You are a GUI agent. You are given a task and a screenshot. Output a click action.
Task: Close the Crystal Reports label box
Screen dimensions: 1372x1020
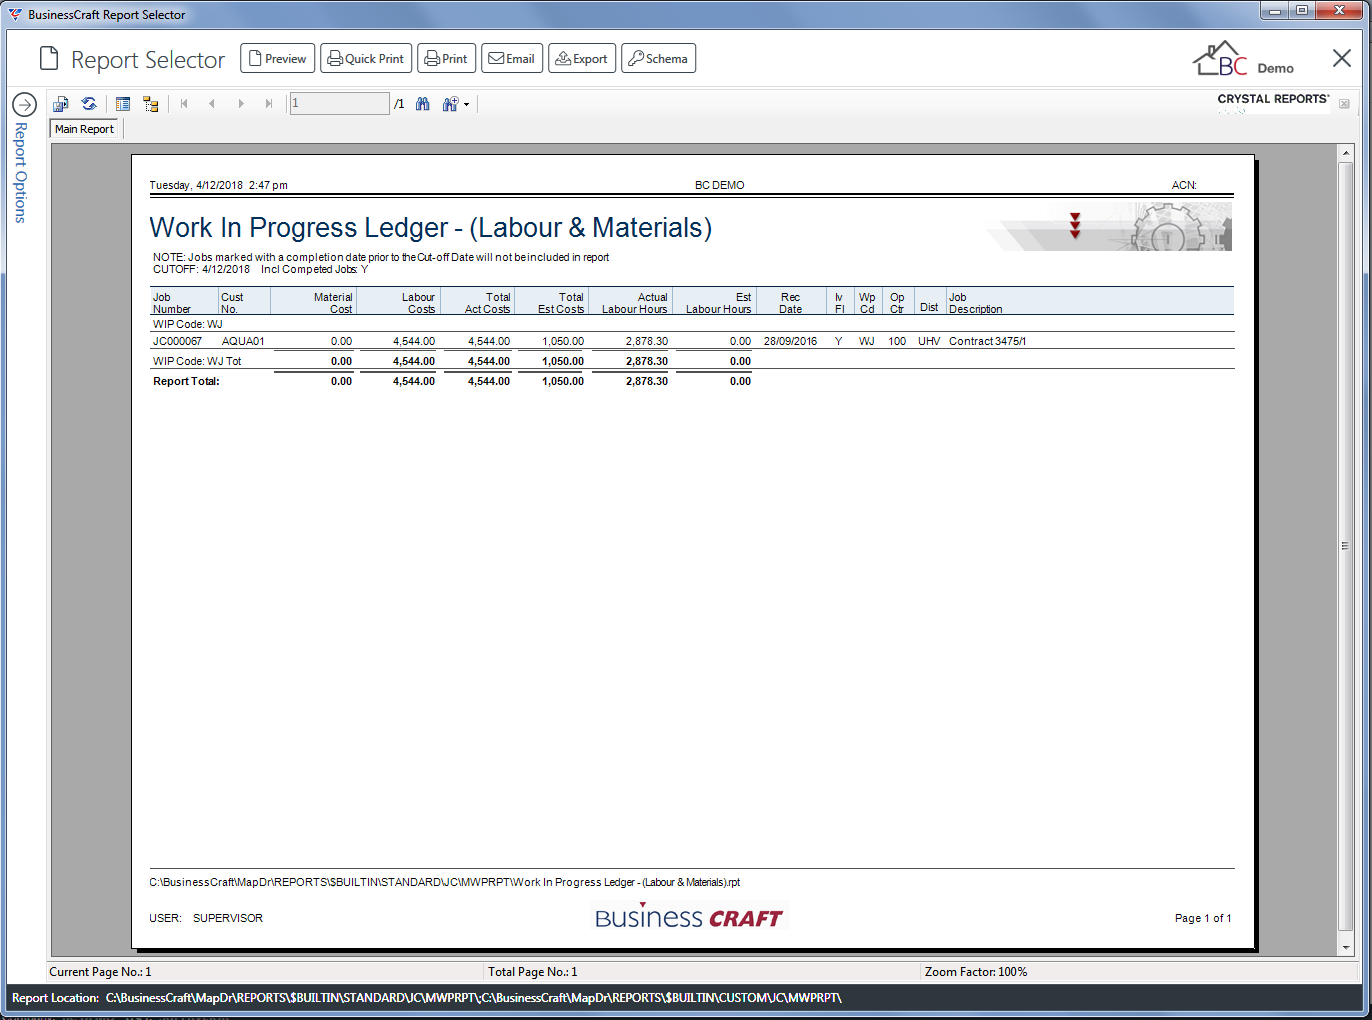(1344, 104)
